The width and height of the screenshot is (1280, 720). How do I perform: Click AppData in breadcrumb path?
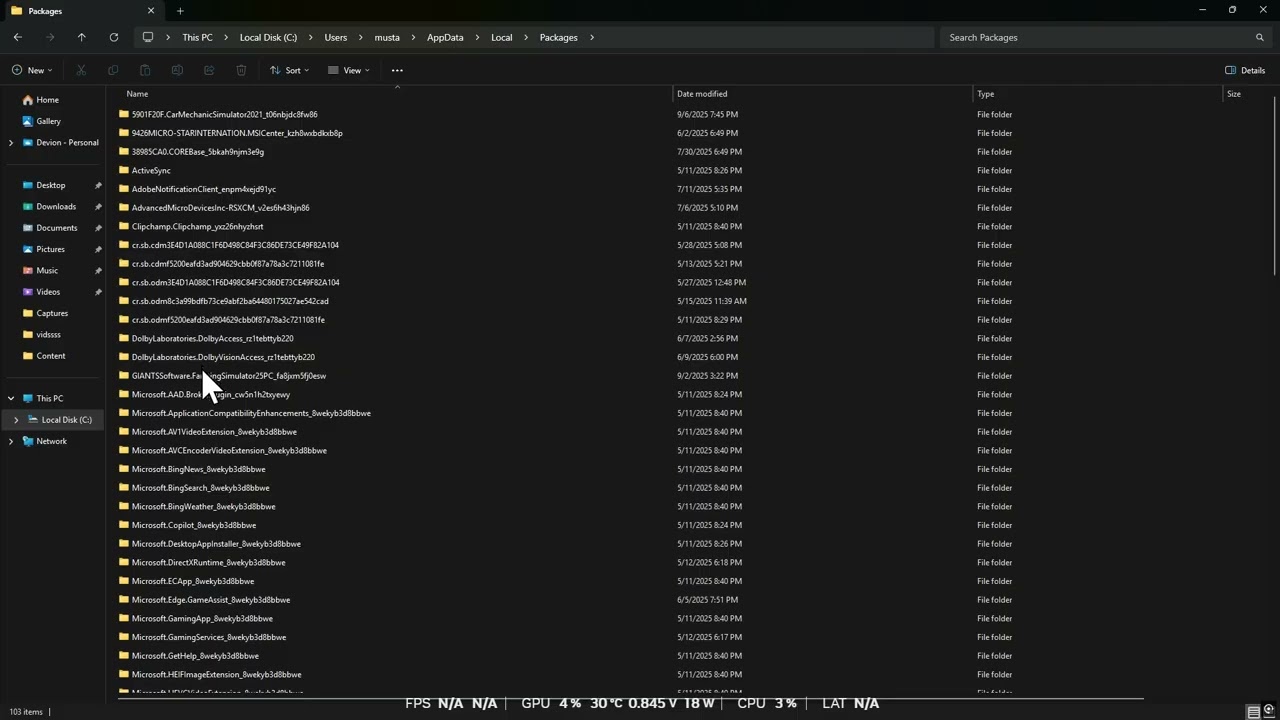click(445, 37)
